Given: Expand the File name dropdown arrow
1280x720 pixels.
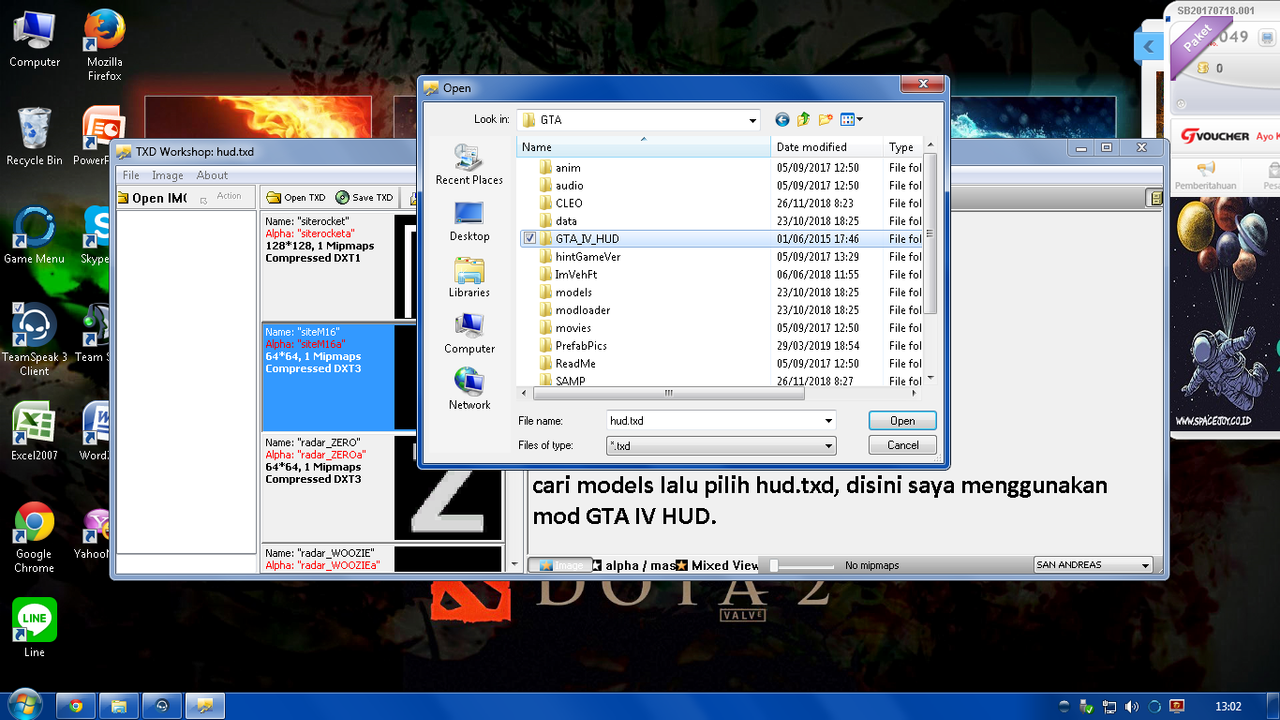Looking at the screenshot, I should coord(828,421).
